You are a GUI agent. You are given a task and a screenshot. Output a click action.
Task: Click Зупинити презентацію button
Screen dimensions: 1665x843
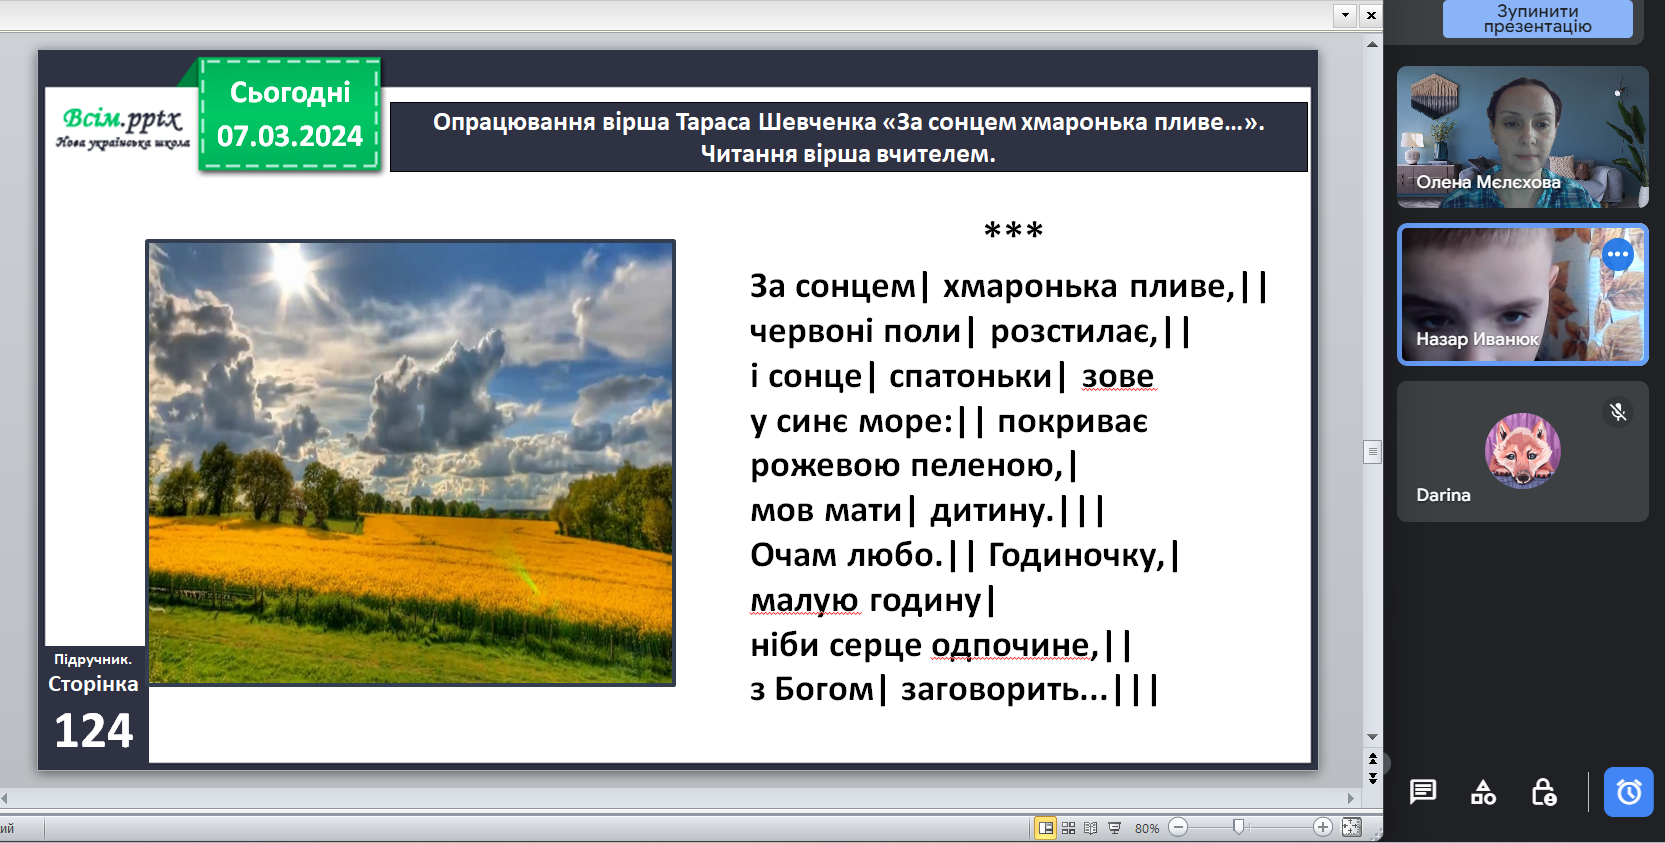click(1537, 19)
